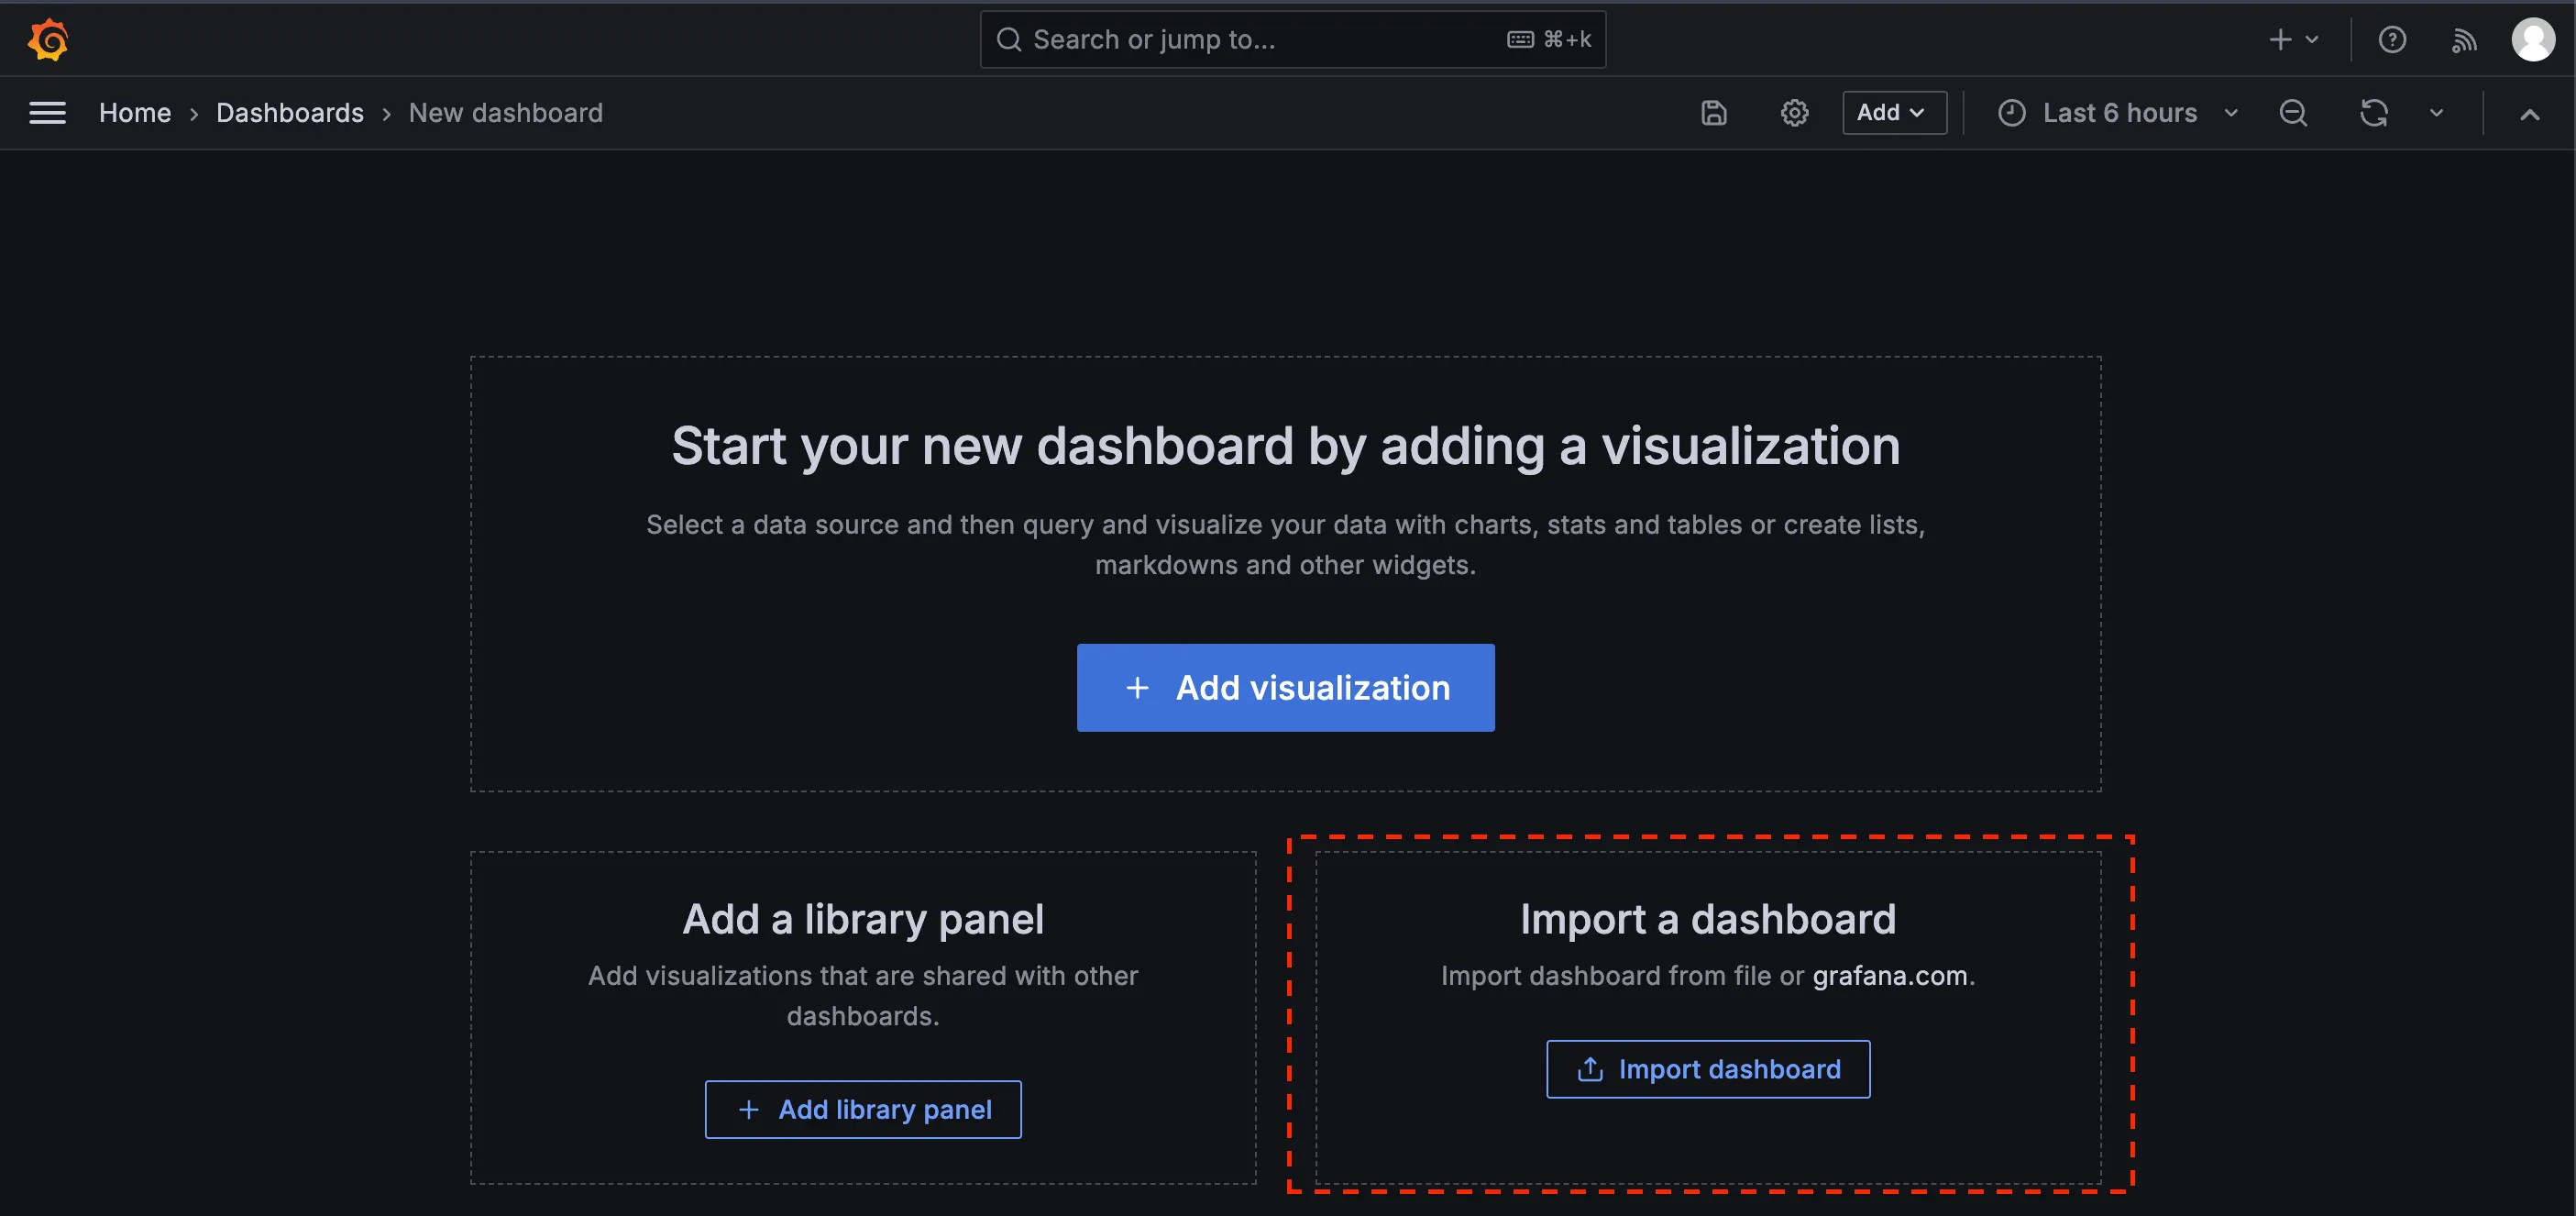This screenshot has height=1216, width=2576.
Task: Expand the refresh interval dropdown arrow
Action: coord(2436,113)
